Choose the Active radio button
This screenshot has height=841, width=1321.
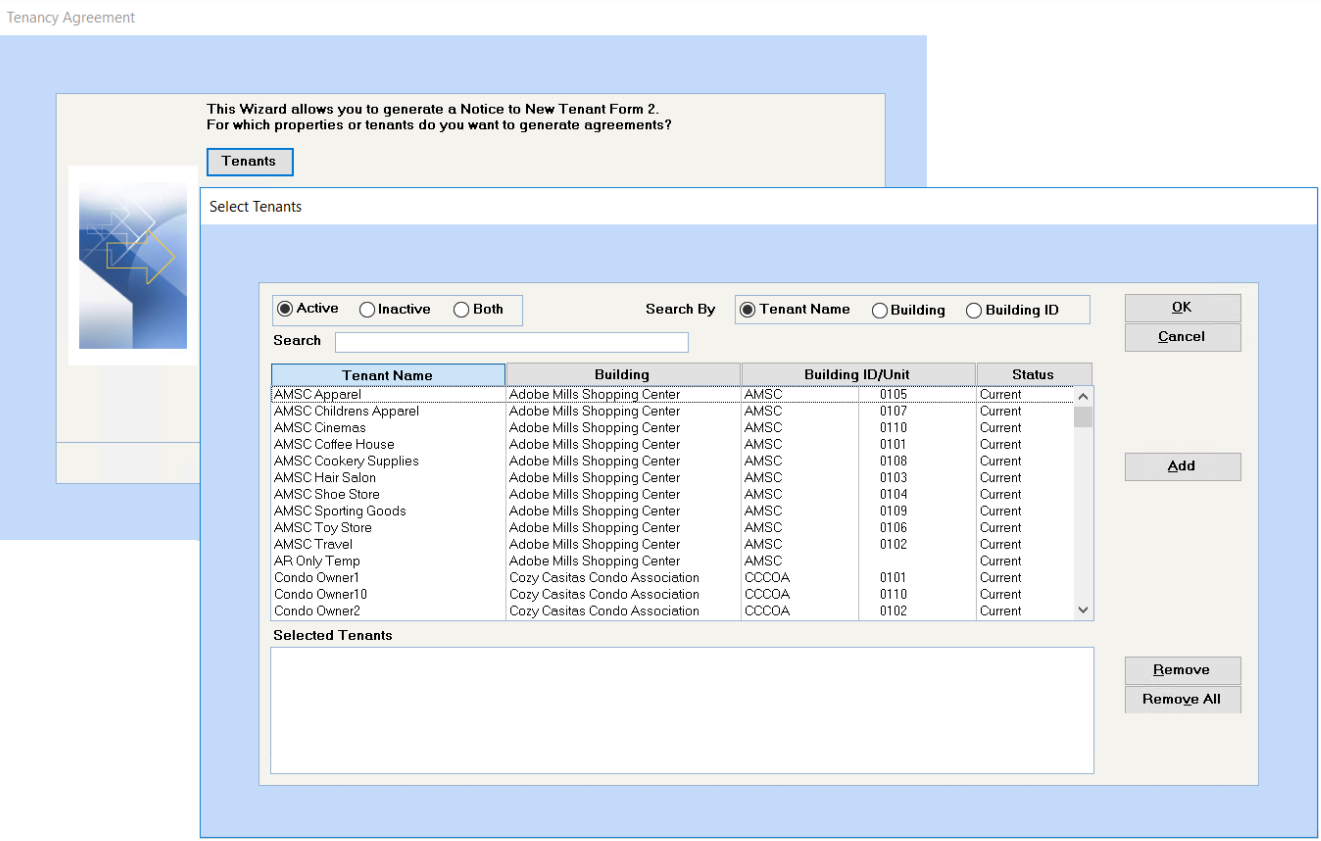point(285,309)
